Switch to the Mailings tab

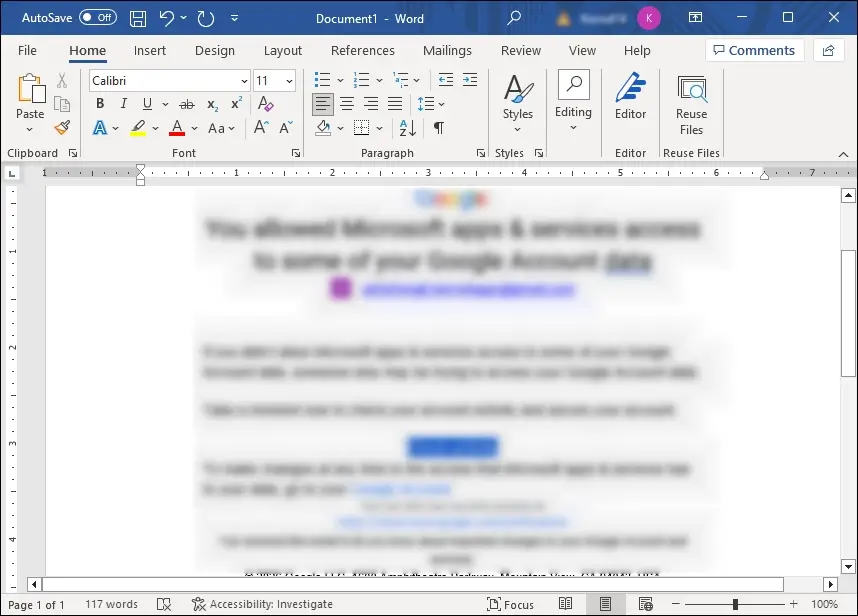(x=447, y=50)
